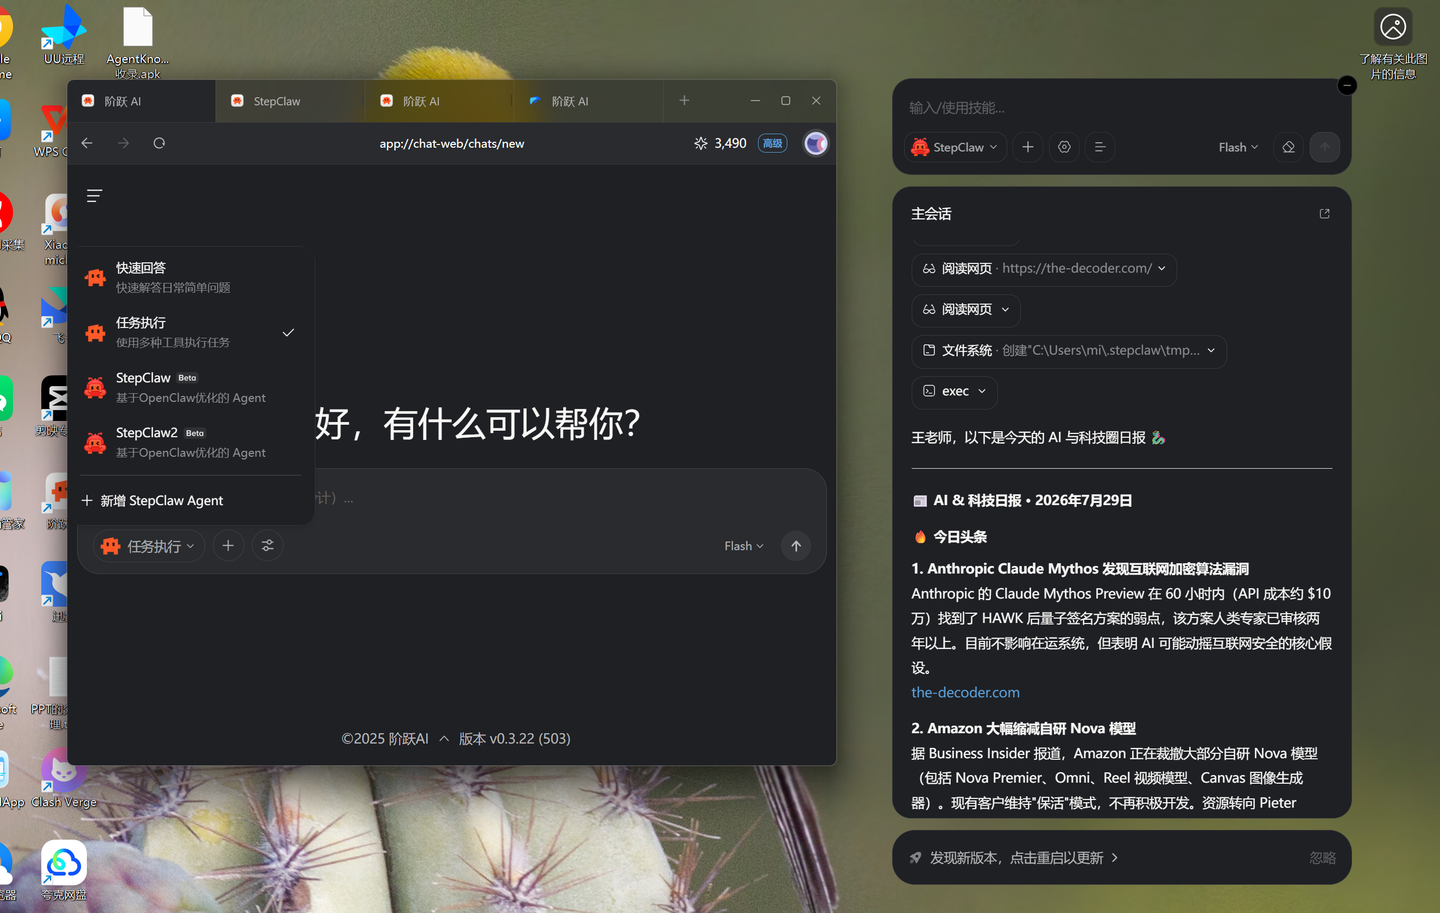The width and height of the screenshot is (1440, 913).
Task: Switch to third 阶跃 AI tab
Action: [x=439, y=101]
